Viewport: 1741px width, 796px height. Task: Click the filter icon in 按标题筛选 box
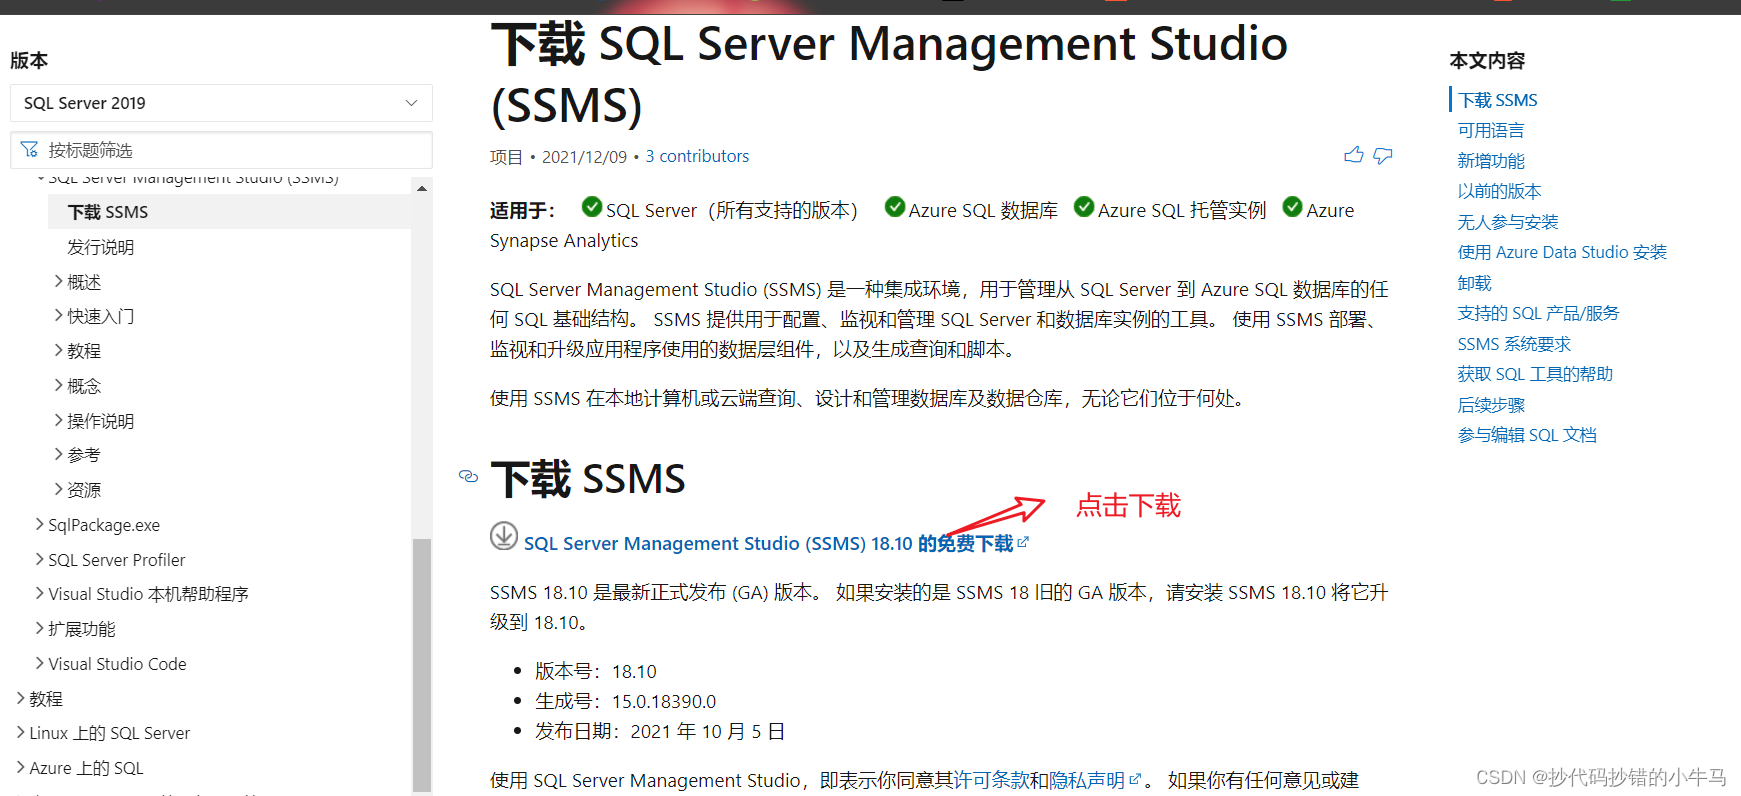pyautogui.click(x=30, y=149)
